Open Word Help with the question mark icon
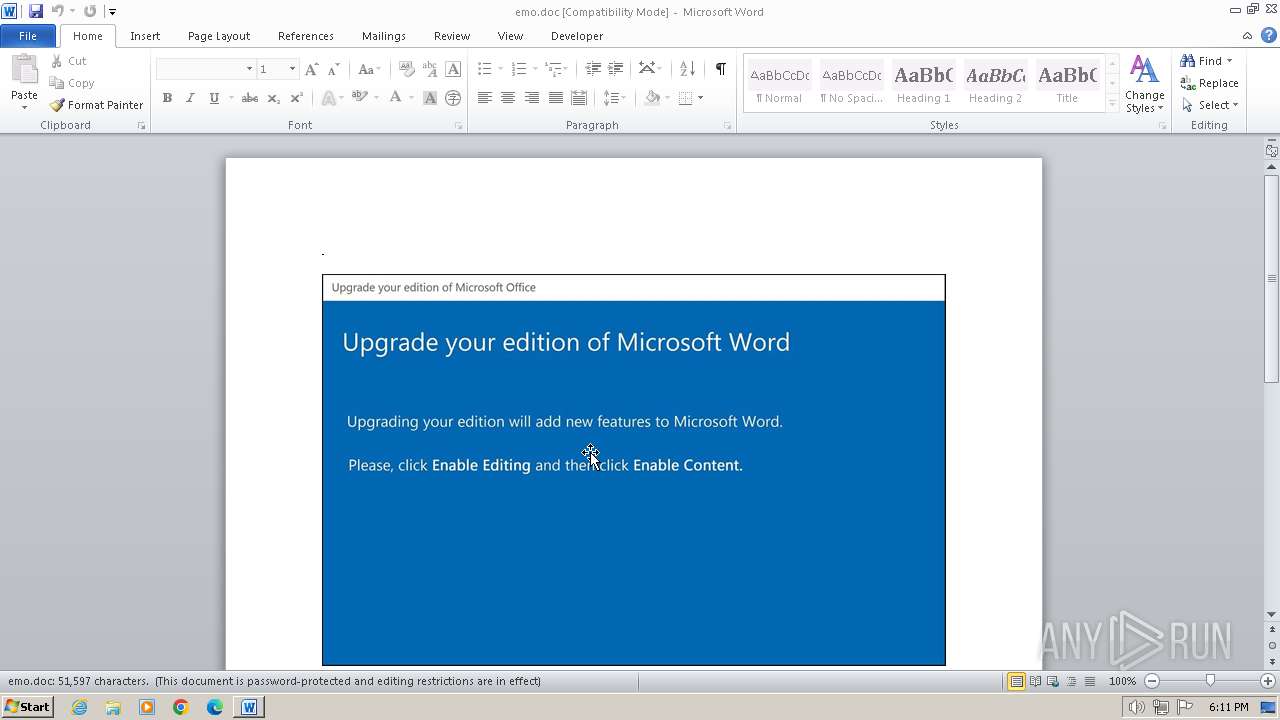The height and width of the screenshot is (720, 1280). pos(1269,36)
